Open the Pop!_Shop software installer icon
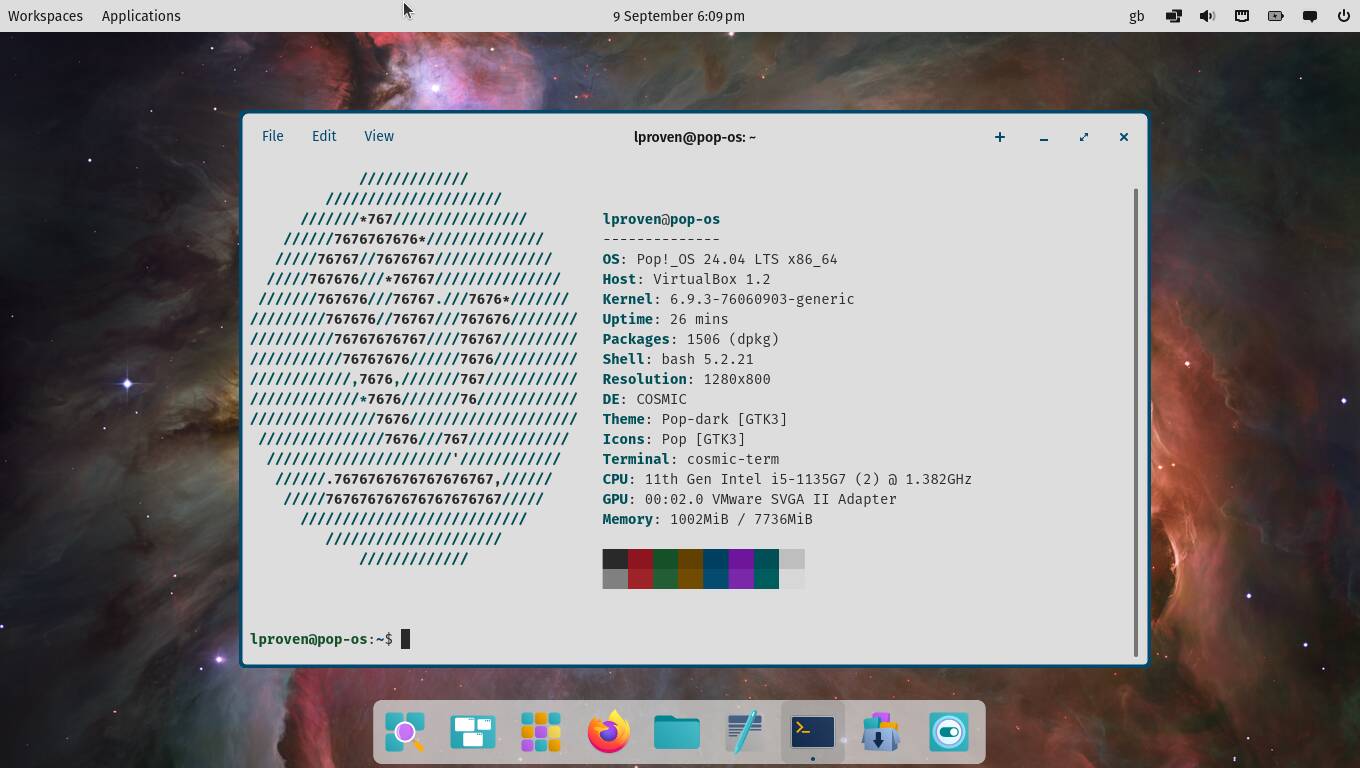Image resolution: width=1360 pixels, height=768 pixels. pos(880,732)
